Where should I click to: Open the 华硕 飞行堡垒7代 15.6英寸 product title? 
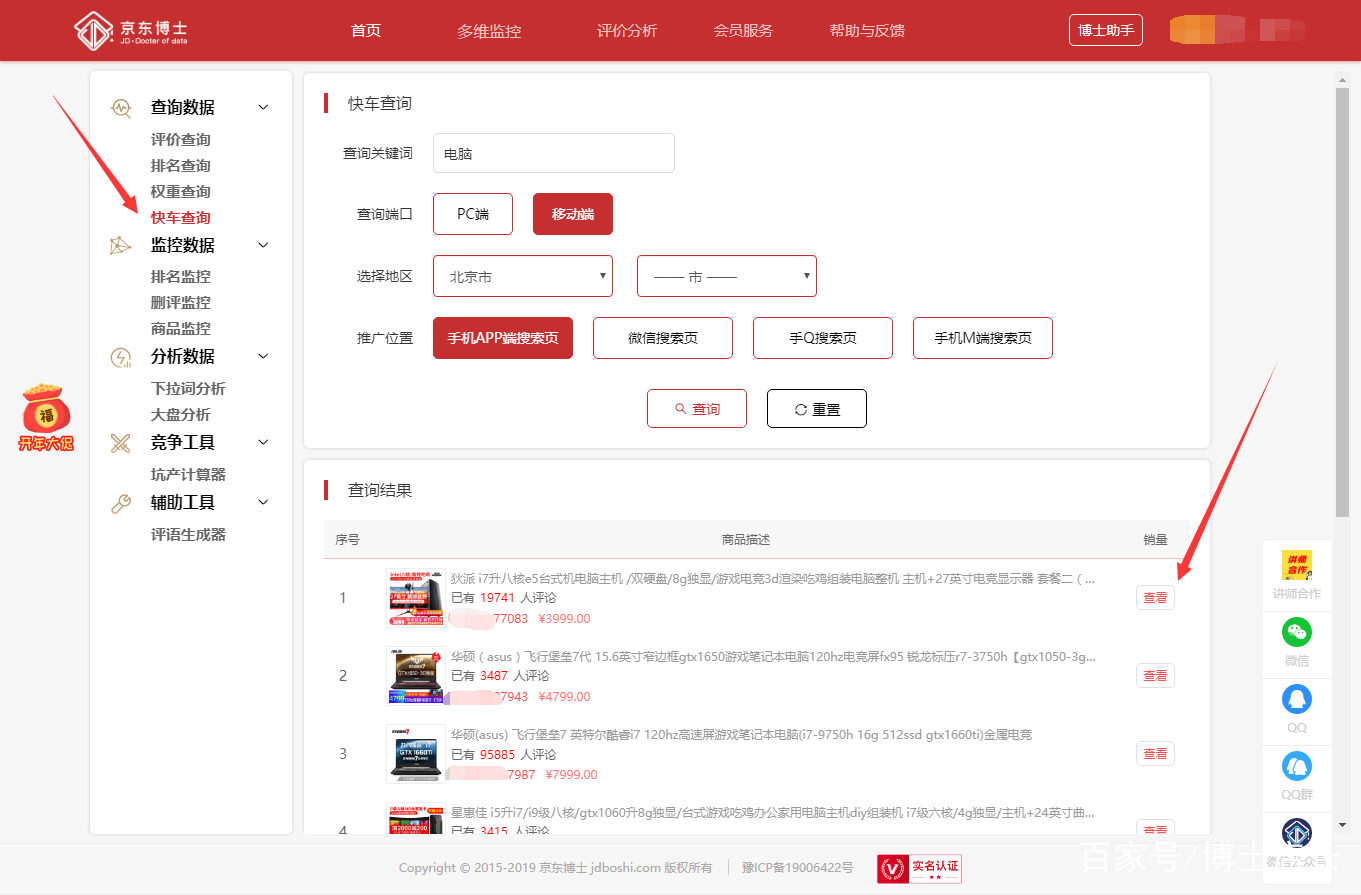click(773, 657)
